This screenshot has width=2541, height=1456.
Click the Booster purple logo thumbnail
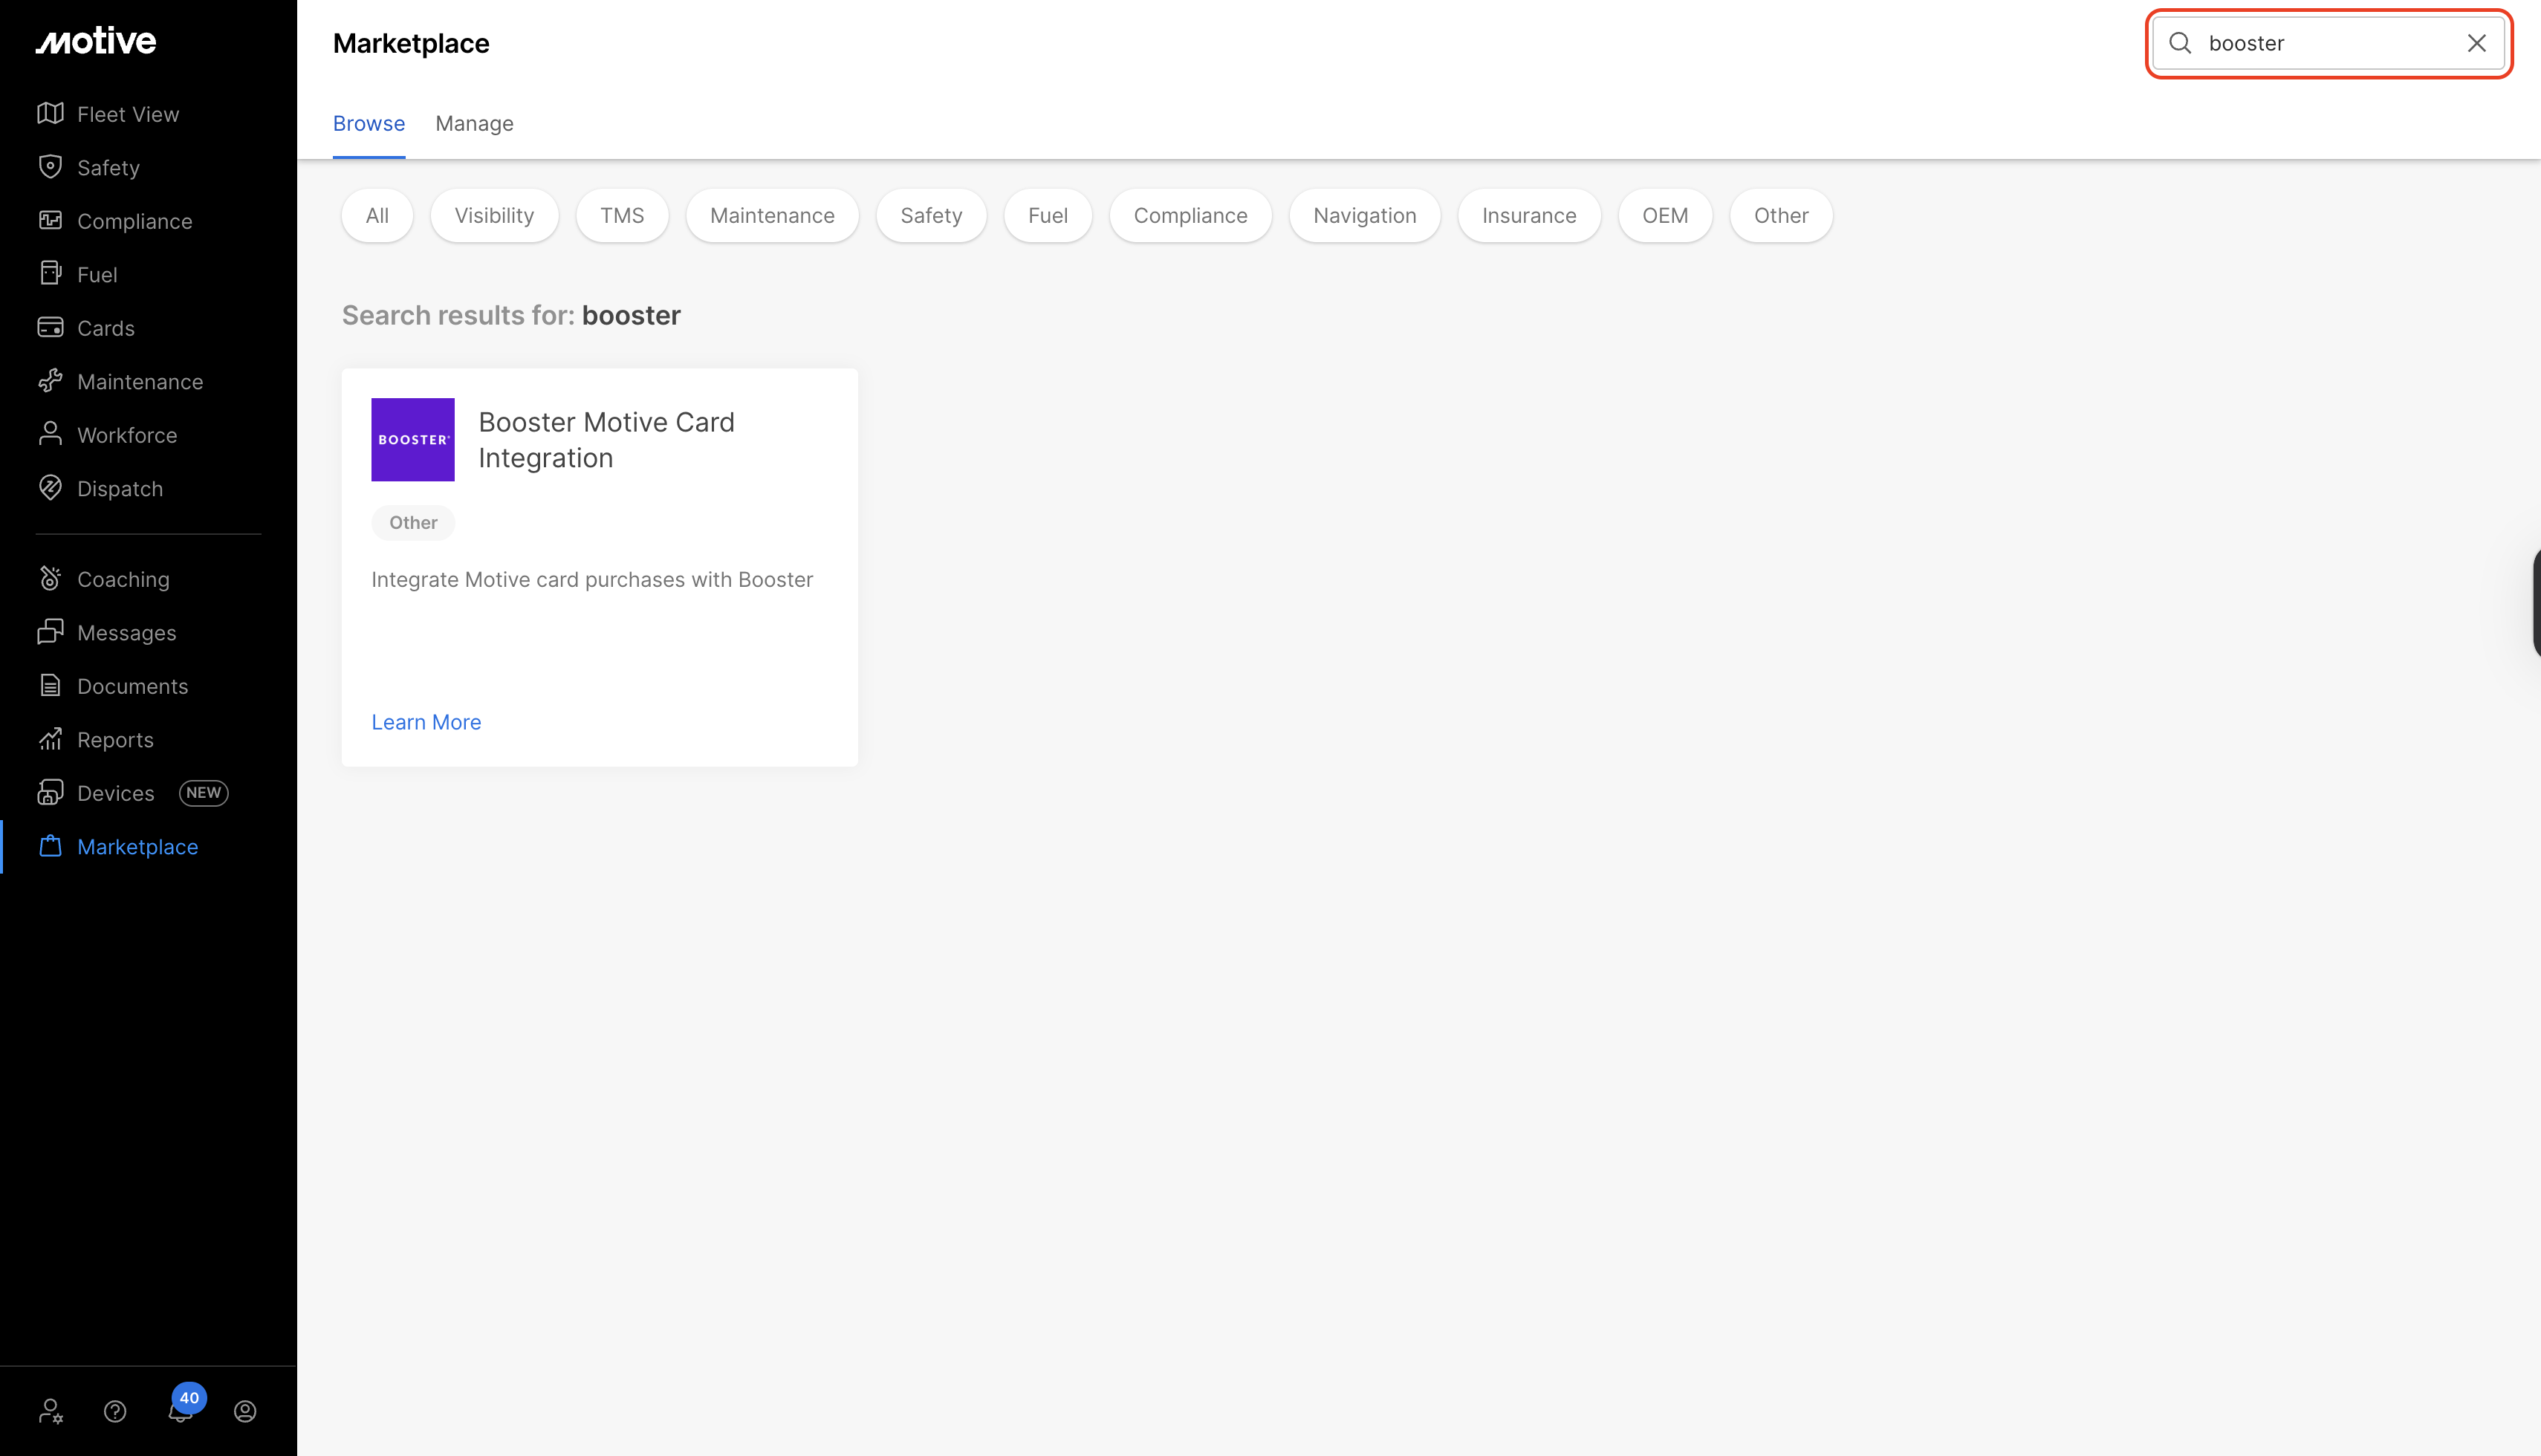point(413,440)
